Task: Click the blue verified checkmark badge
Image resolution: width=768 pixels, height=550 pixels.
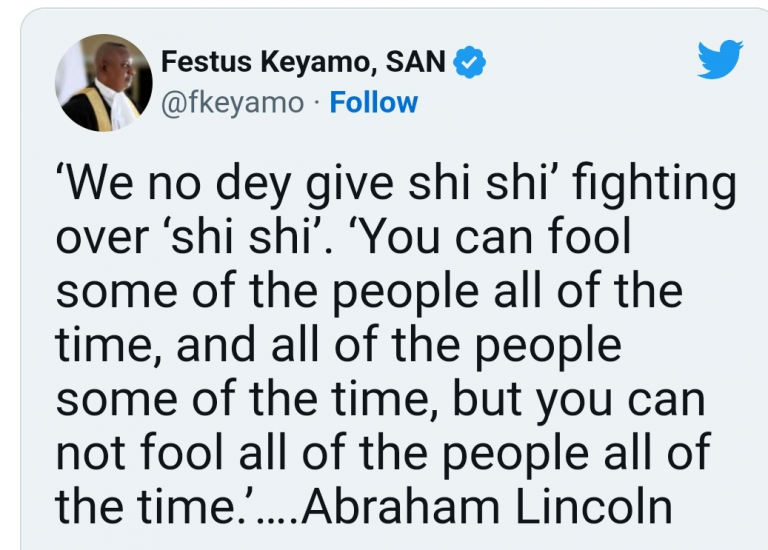Action: (471, 63)
